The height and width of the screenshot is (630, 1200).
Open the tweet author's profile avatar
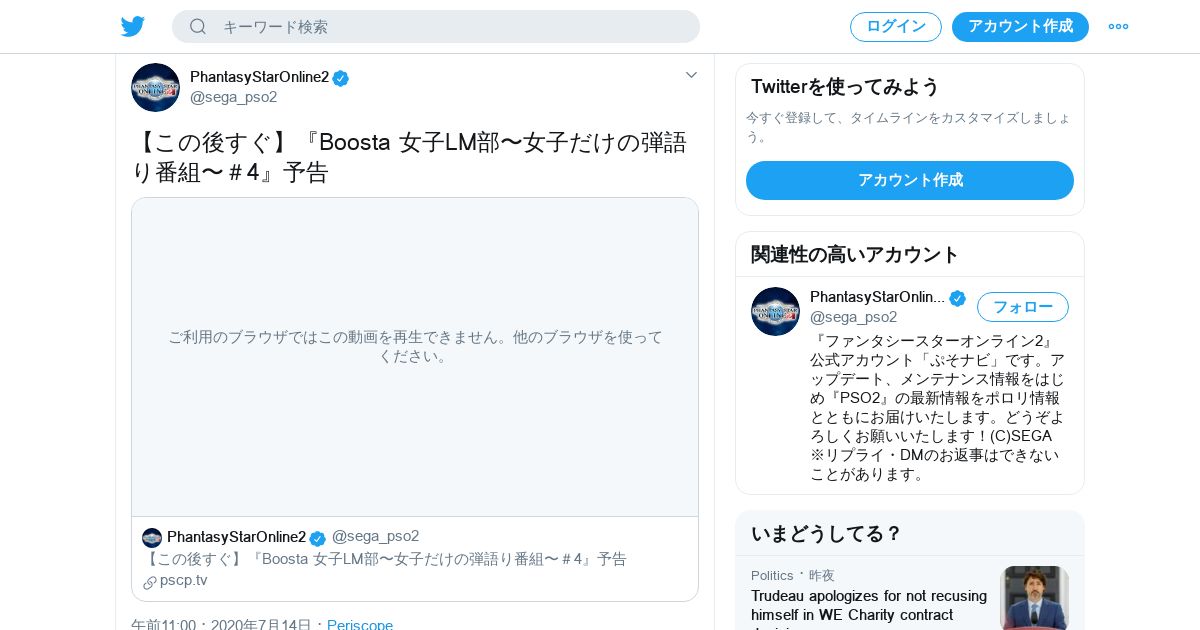(155, 87)
